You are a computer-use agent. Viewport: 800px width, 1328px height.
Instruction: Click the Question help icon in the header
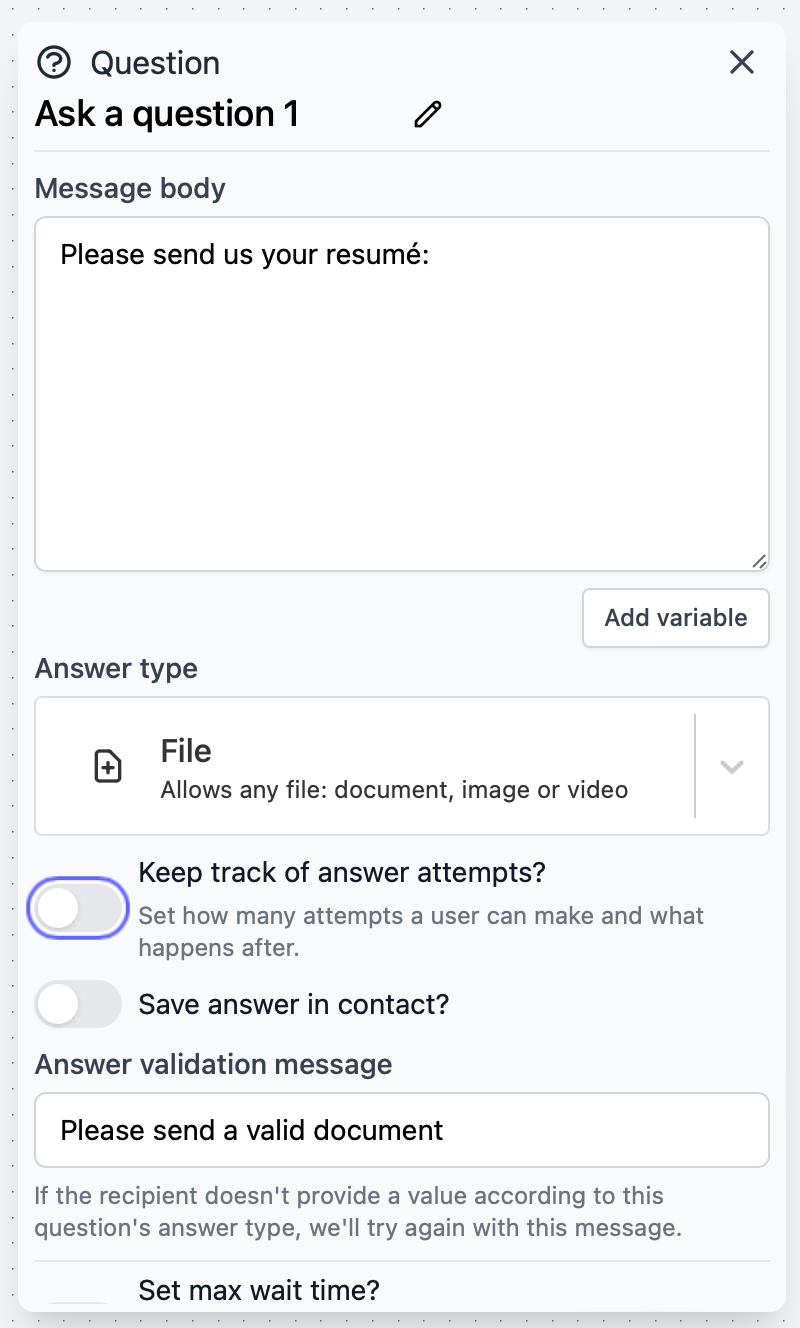(55, 62)
